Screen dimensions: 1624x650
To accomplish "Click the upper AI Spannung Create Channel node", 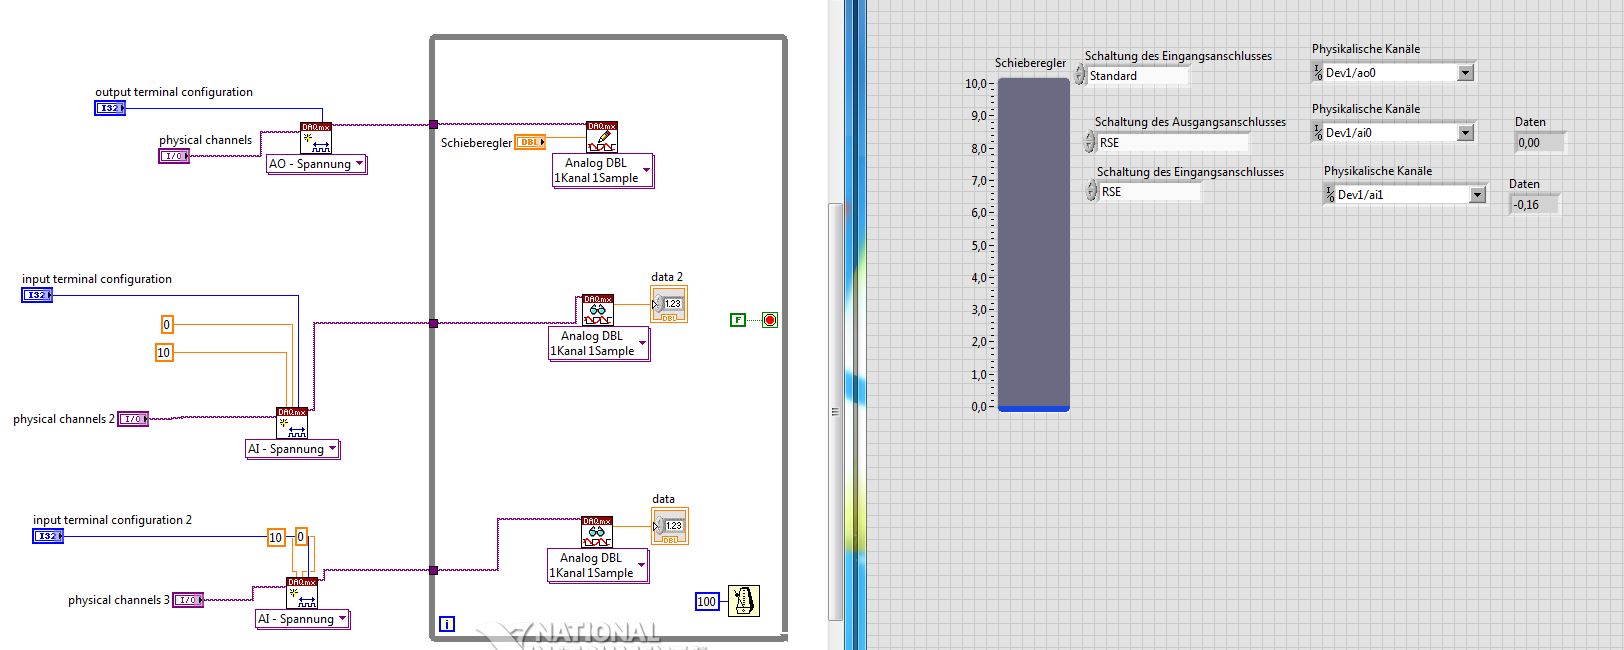I will (x=292, y=423).
